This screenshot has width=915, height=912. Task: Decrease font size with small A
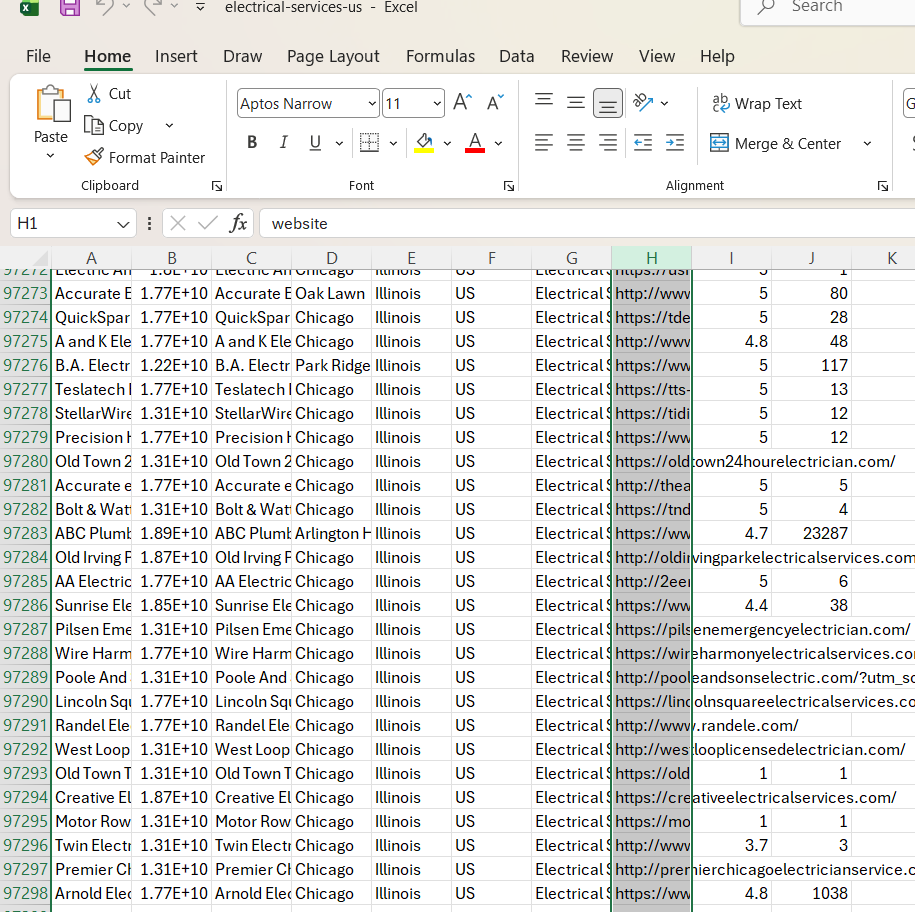click(x=495, y=102)
